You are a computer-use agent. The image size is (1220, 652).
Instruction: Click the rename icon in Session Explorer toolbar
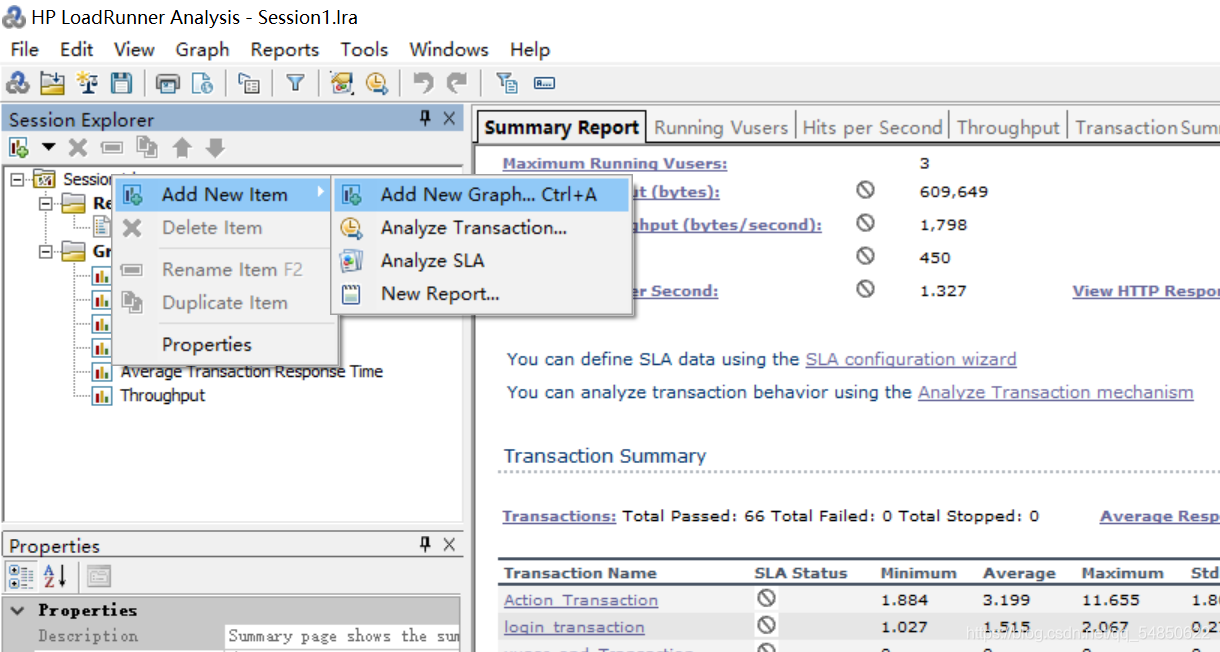point(112,148)
